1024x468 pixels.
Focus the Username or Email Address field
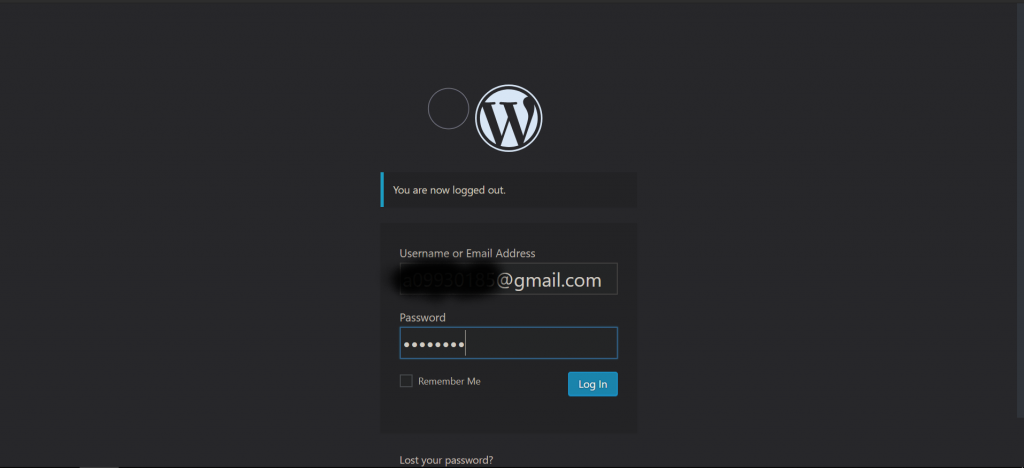(x=509, y=279)
